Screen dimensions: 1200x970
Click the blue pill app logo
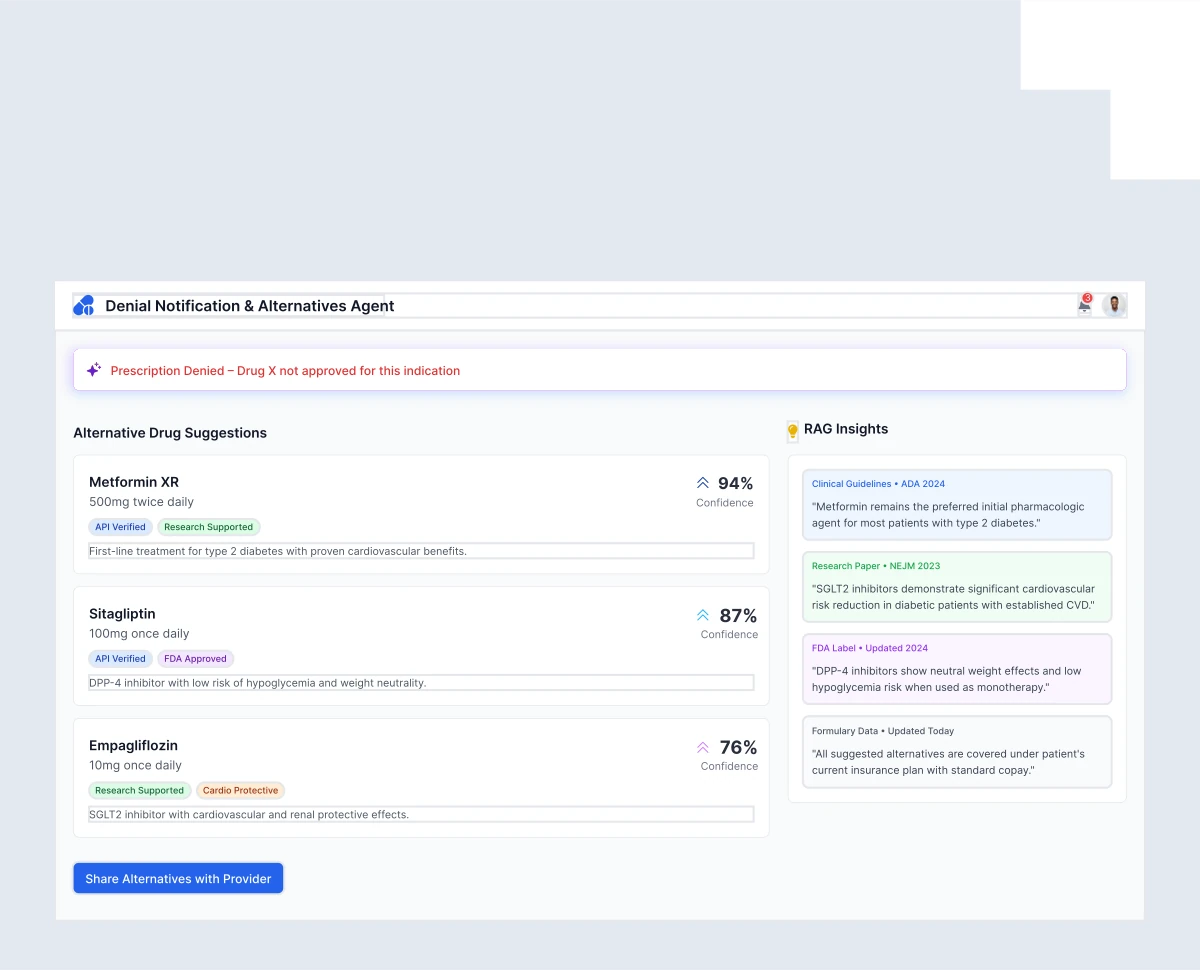pyautogui.click(x=84, y=306)
